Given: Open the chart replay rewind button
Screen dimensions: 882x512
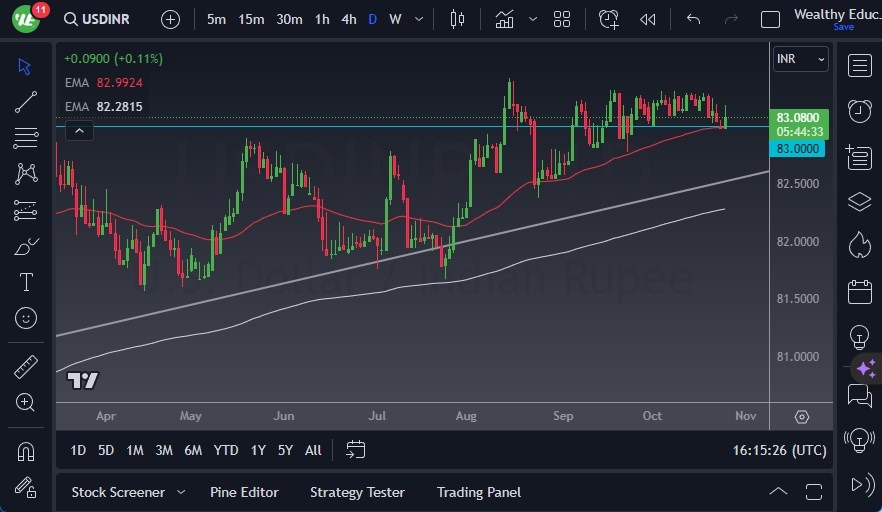Looking at the screenshot, I should click(648, 19).
